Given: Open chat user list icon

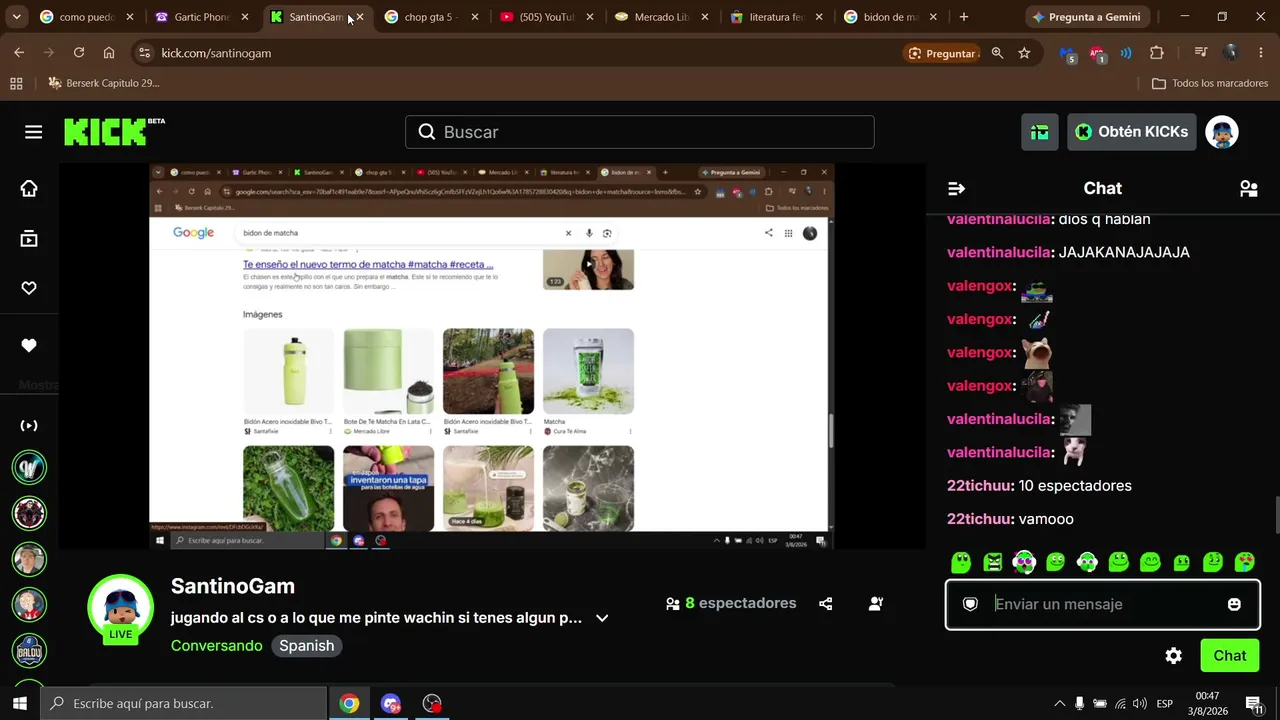Looking at the screenshot, I should click(x=1248, y=188).
